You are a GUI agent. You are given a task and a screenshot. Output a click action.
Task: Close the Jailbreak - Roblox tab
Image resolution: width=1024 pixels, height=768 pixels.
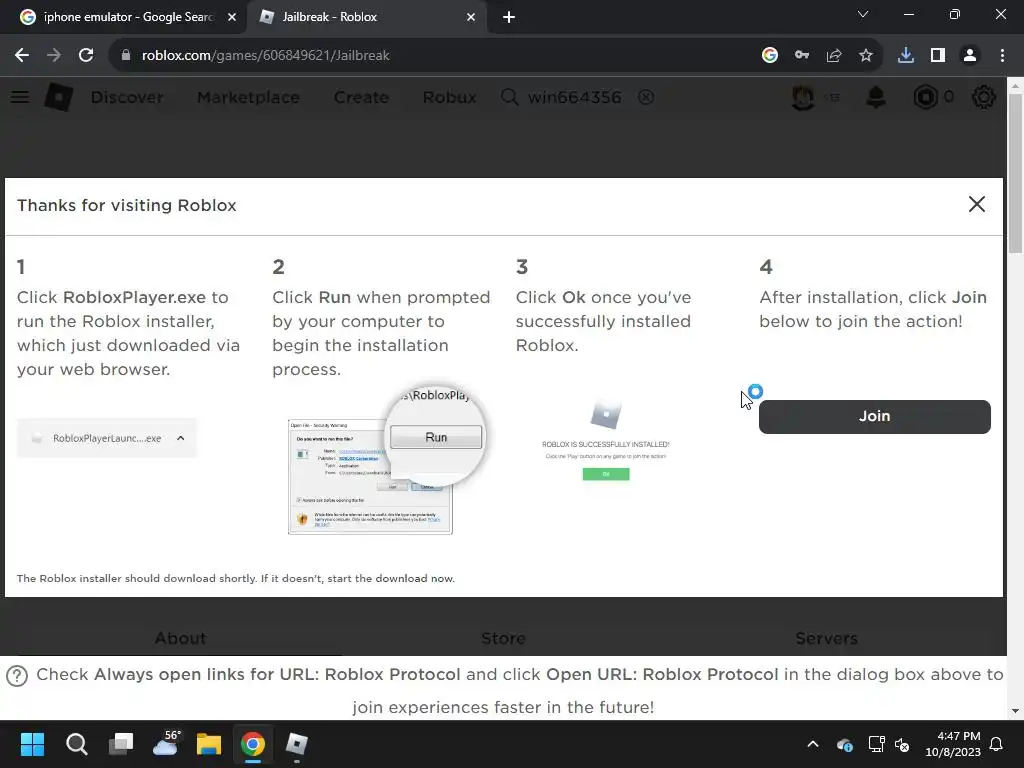pos(471,17)
